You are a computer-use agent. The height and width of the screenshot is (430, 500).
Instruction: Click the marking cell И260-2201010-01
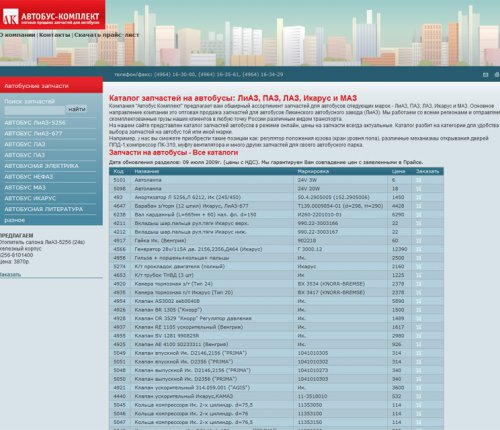pos(320,215)
